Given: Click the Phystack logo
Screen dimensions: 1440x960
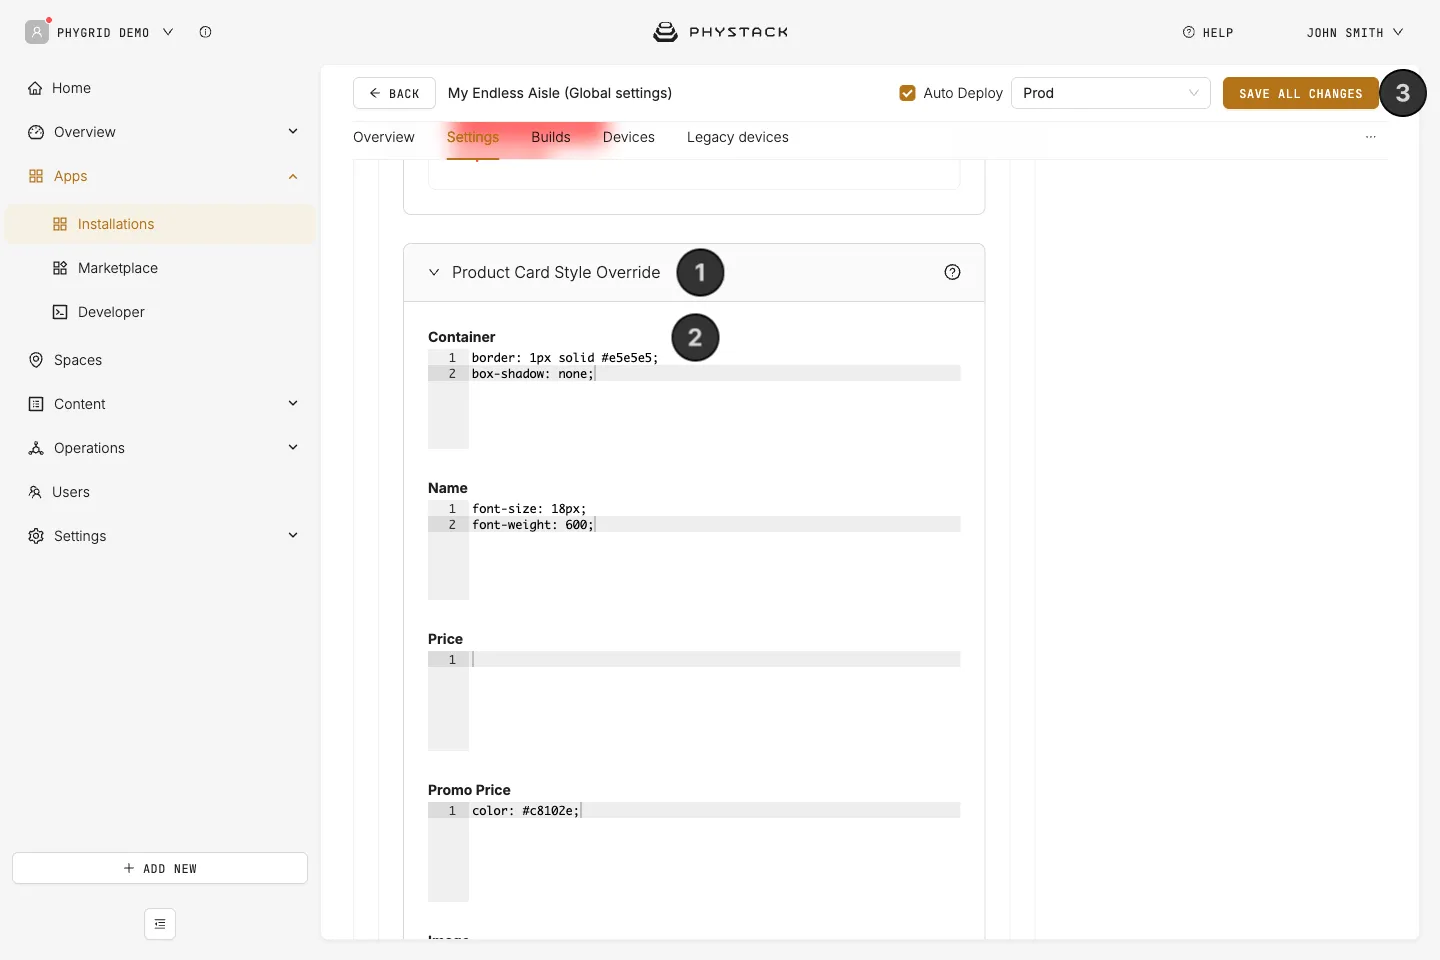Looking at the screenshot, I should (x=720, y=32).
